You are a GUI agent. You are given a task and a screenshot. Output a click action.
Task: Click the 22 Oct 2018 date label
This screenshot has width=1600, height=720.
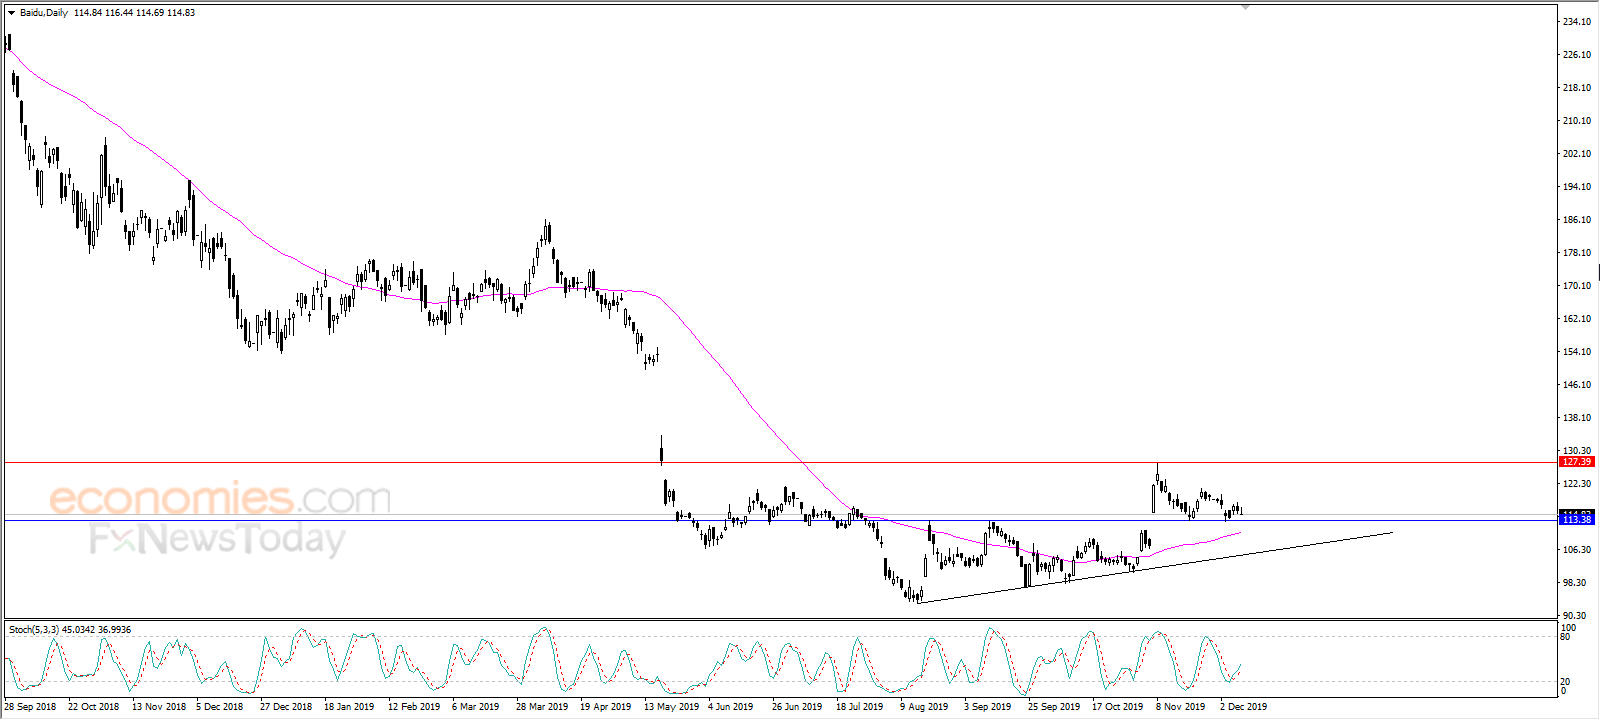tap(93, 707)
